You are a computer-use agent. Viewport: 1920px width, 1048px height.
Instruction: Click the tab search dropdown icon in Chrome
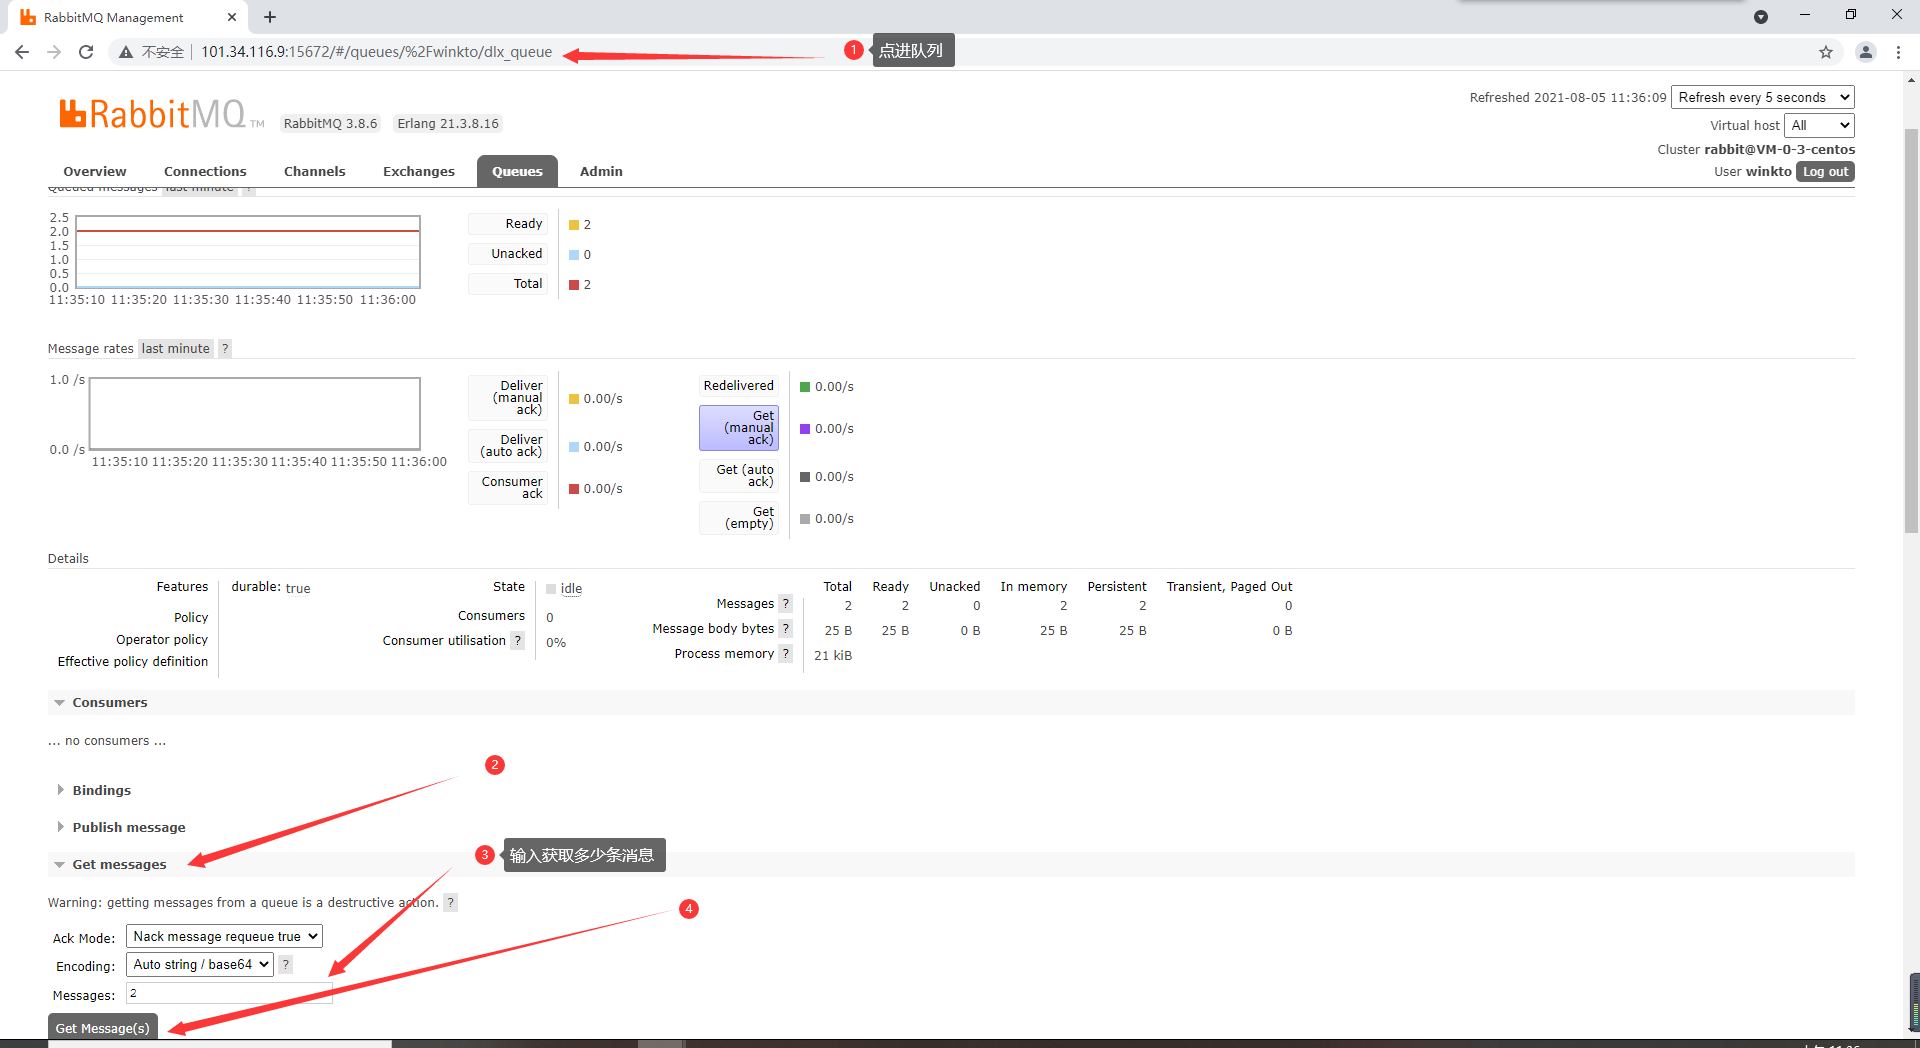(x=1761, y=17)
